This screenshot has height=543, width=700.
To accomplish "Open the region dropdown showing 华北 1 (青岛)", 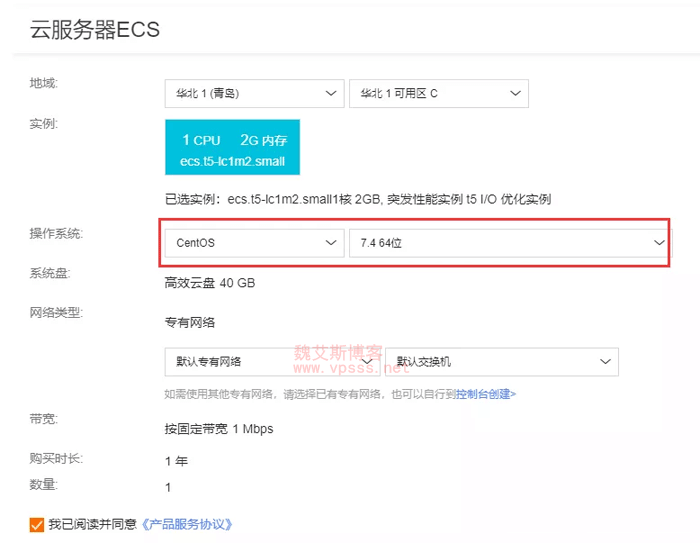I will click(254, 94).
